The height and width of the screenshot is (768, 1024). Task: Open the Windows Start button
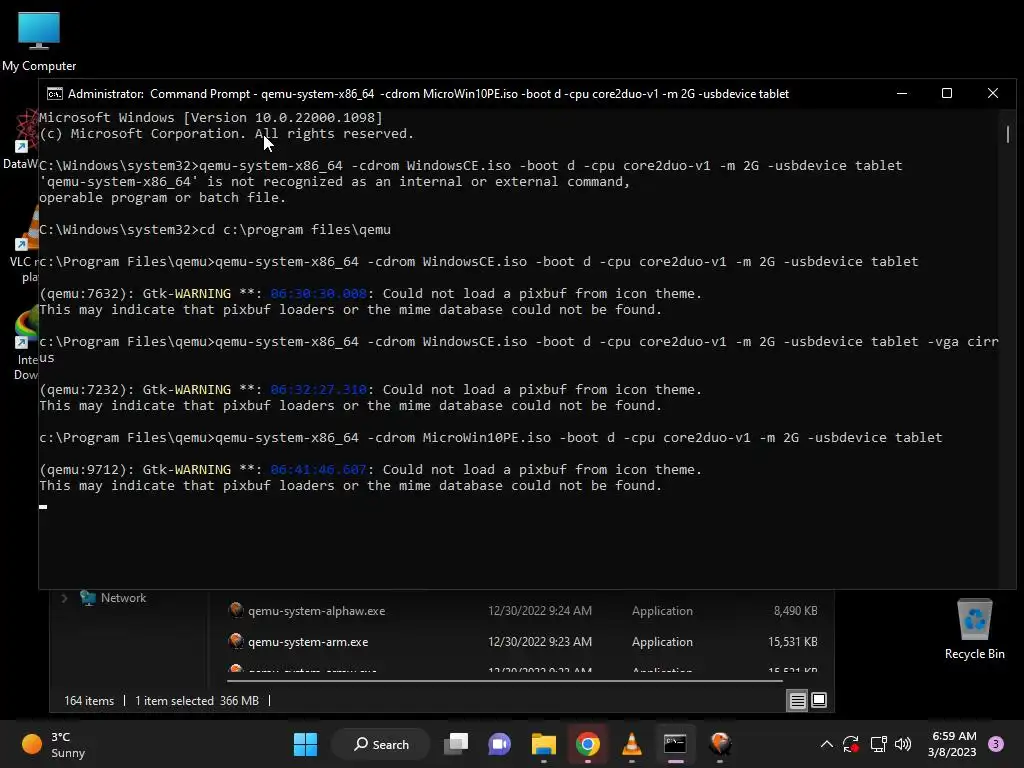click(x=305, y=744)
